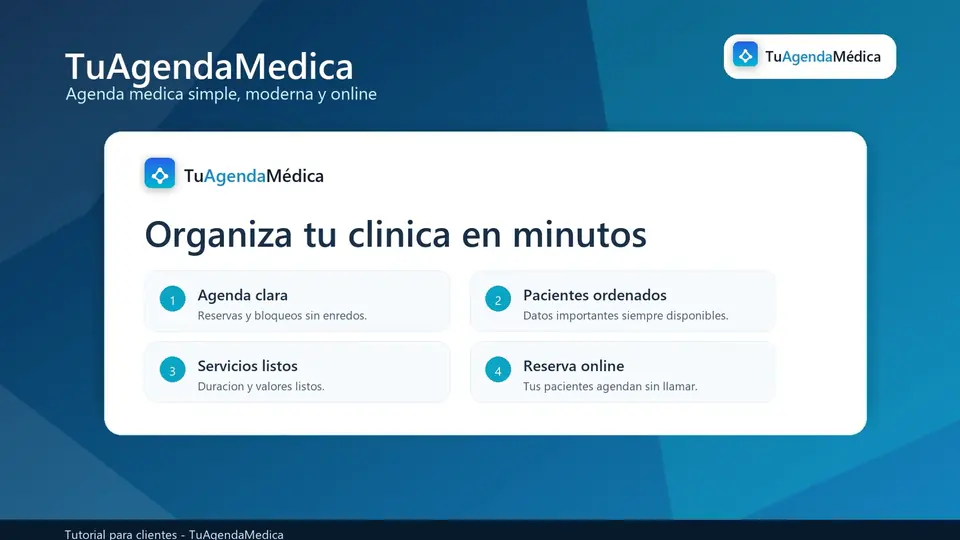Click text 'Tus pacientes agendan sin llamar.'

click(x=610, y=386)
